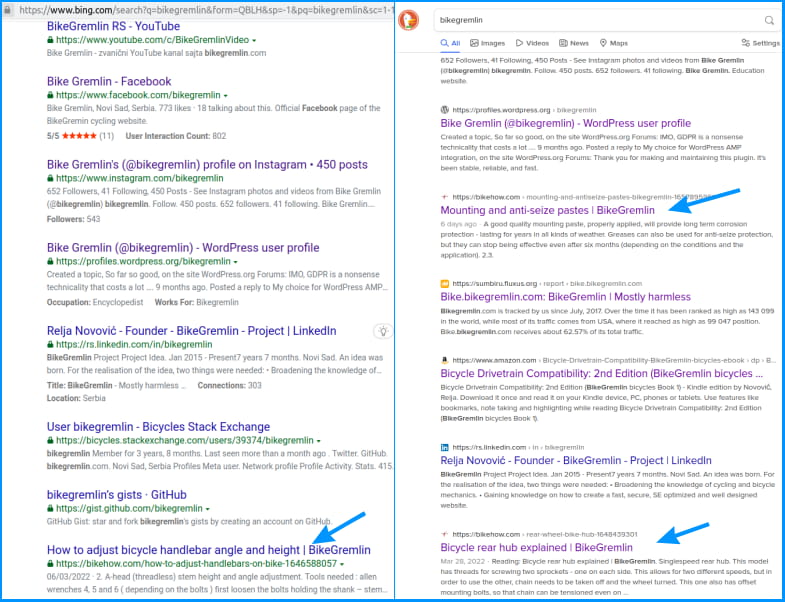Screen dimensions: 785x602
Task: Expand dropdown arrow after Facebook URL
Action: coord(226,95)
